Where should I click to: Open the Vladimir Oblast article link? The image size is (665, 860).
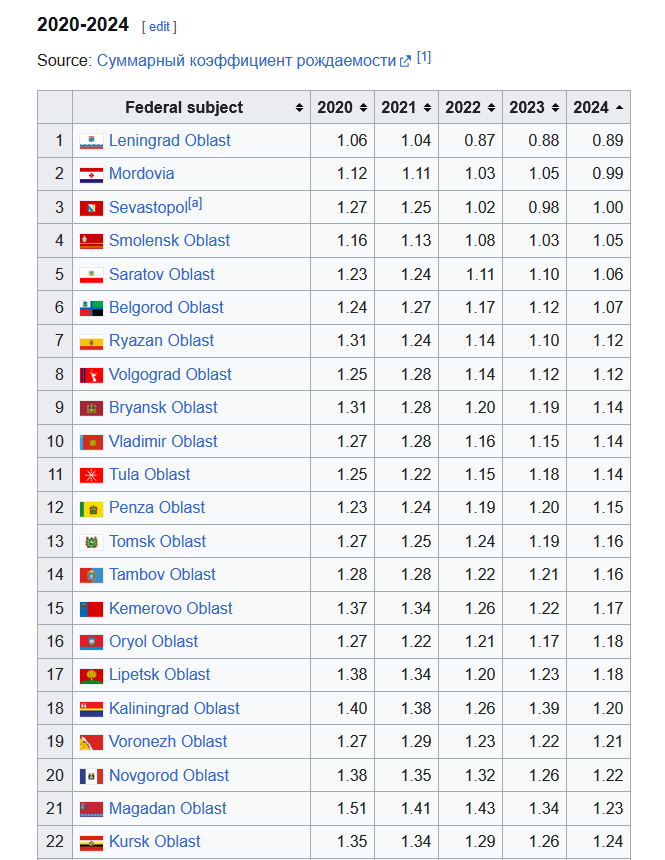[163, 441]
